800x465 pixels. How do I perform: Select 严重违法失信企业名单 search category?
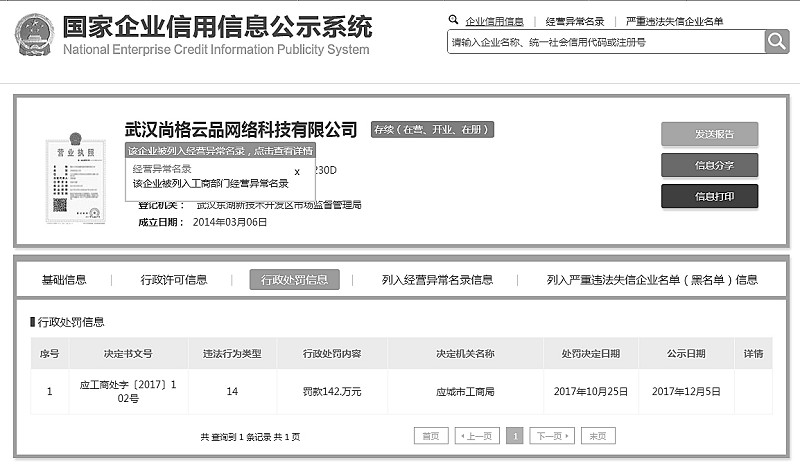pyautogui.click(x=674, y=21)
